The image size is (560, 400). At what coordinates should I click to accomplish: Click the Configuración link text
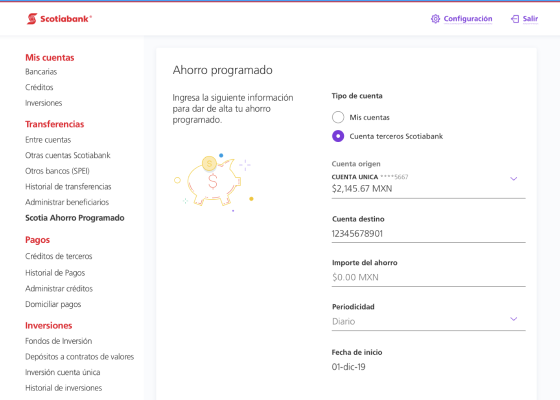click(x=468, y=19)
